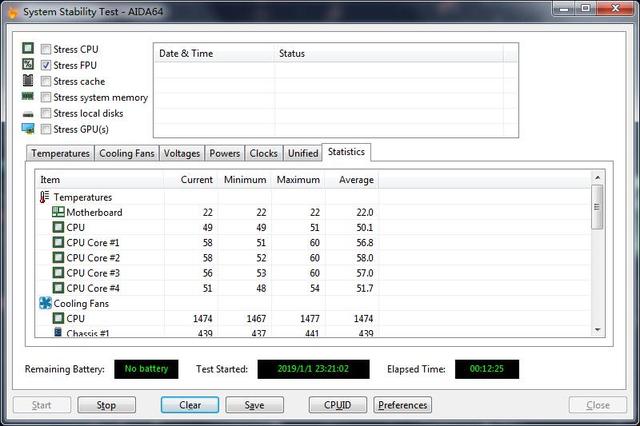Select the Temperatures group label

pos(83,197)
